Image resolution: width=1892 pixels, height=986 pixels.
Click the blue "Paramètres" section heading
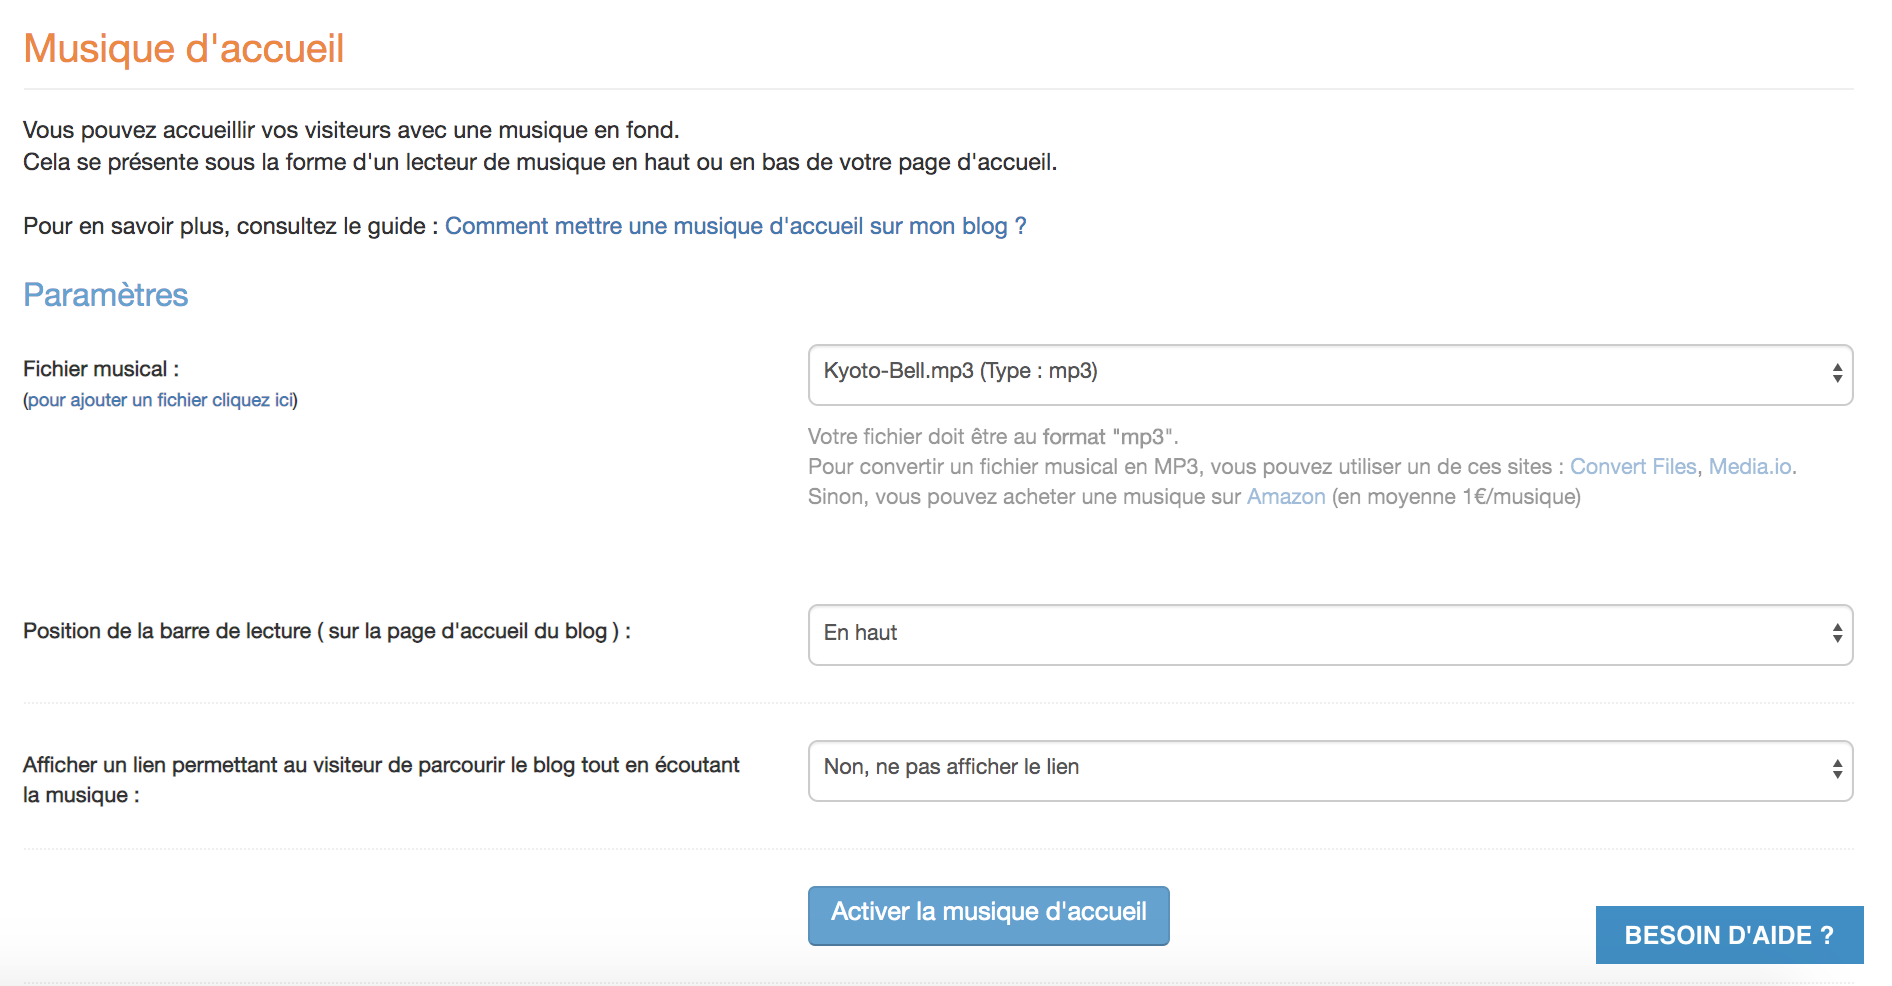click(x=106, y=295)
